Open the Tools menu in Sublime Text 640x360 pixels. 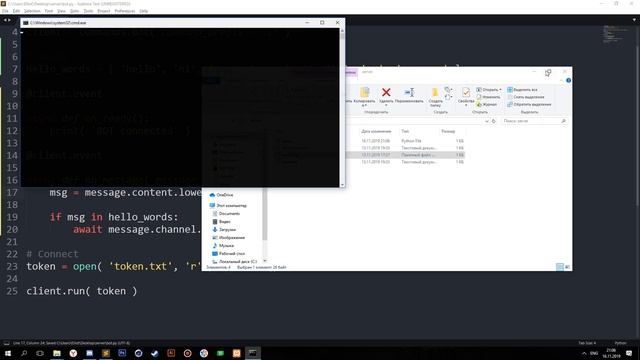pyautogui.click(x=88, y=11)
